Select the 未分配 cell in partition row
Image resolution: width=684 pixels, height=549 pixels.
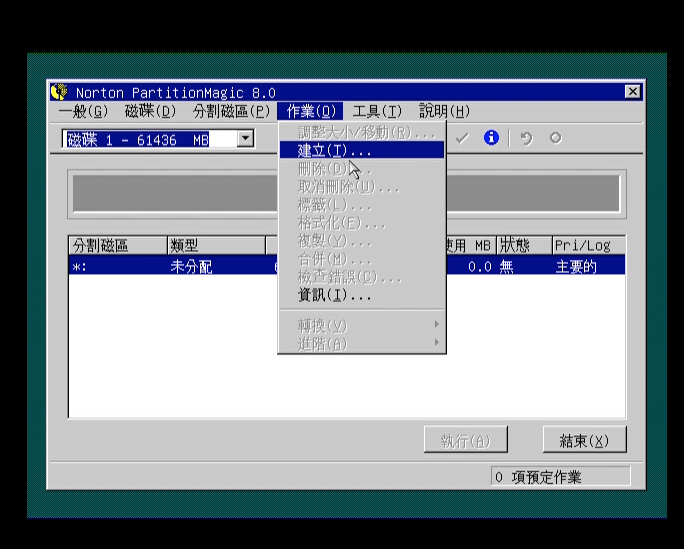(191, 266)
